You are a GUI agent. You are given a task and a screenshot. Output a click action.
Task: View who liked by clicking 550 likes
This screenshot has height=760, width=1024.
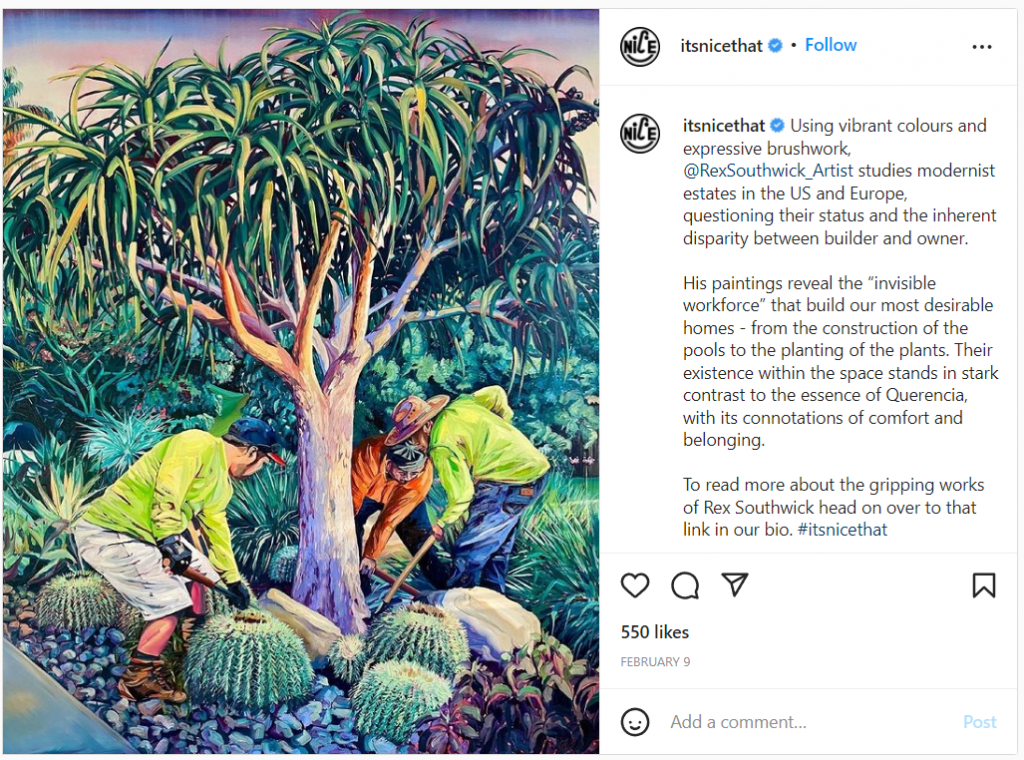655,632
